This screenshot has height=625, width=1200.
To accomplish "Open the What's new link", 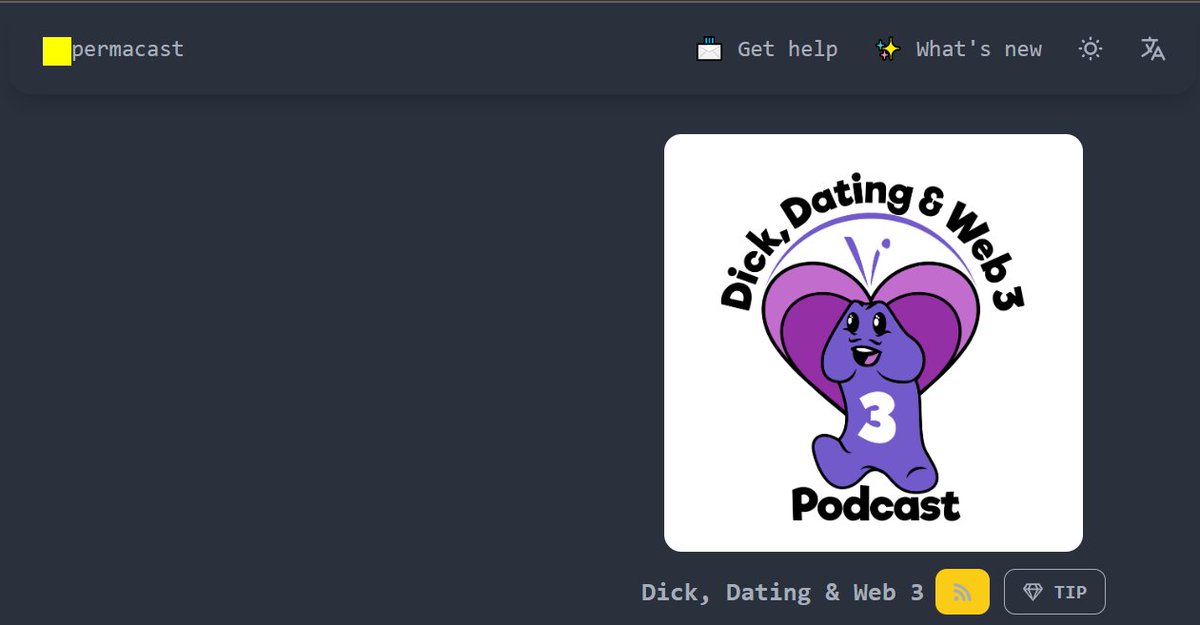I will coord(958,49).
